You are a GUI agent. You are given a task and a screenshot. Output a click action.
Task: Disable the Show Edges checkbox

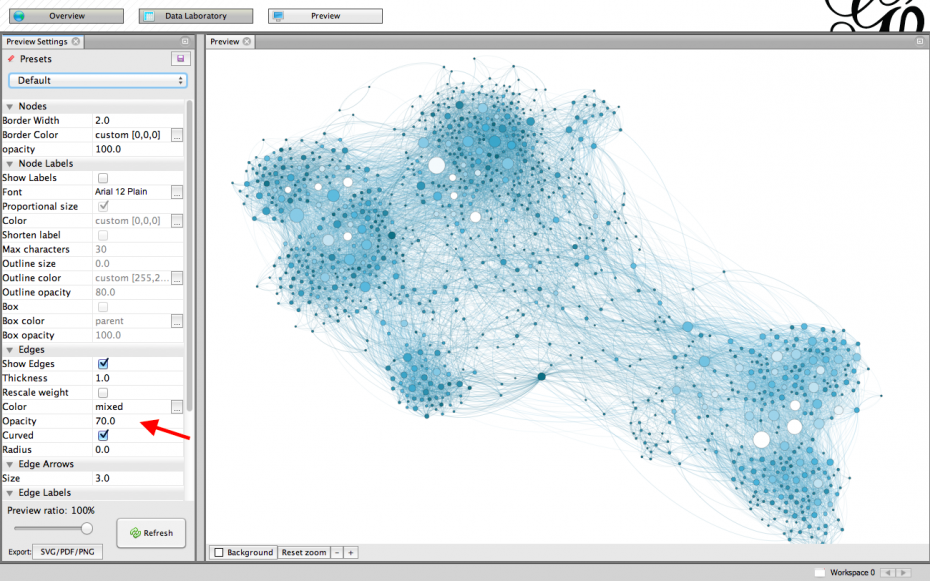(x=102, y=364)
